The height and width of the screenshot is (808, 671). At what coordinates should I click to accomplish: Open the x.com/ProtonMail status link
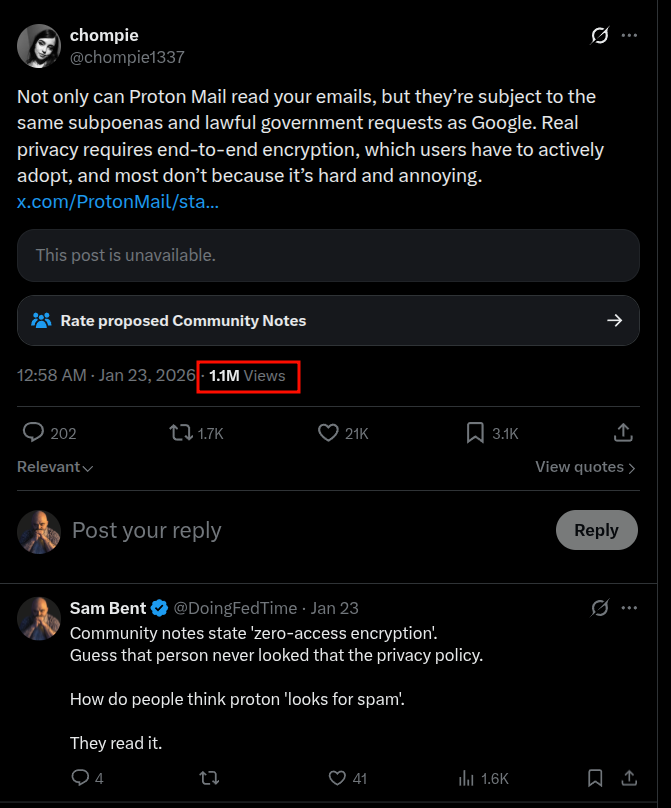118,201
